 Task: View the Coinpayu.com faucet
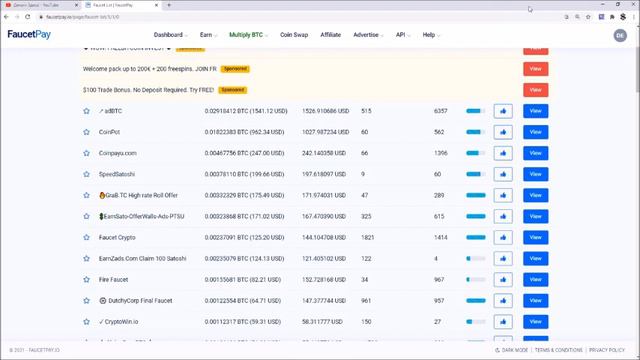pos(536,153)
